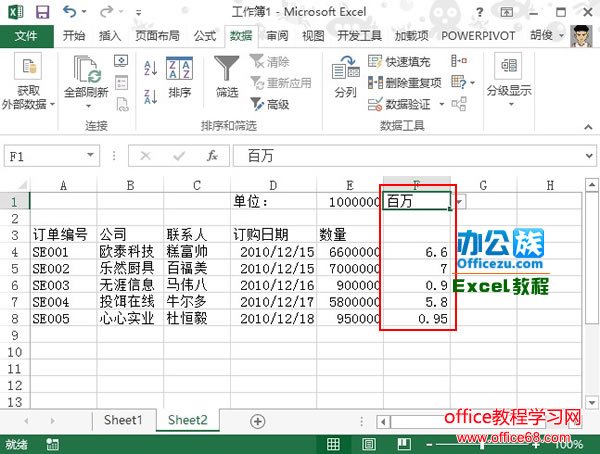The height and width of the screenshot is (454, 600).
Task: Click 删除重复项 remove duplicates
Action: coord(405,83)
